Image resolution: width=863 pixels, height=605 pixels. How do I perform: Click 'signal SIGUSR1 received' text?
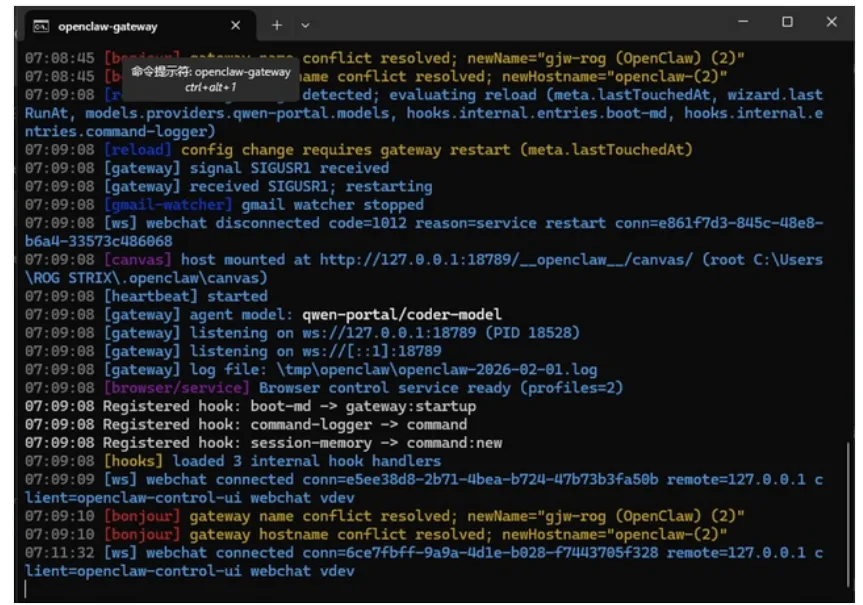(x=289, y=168)
